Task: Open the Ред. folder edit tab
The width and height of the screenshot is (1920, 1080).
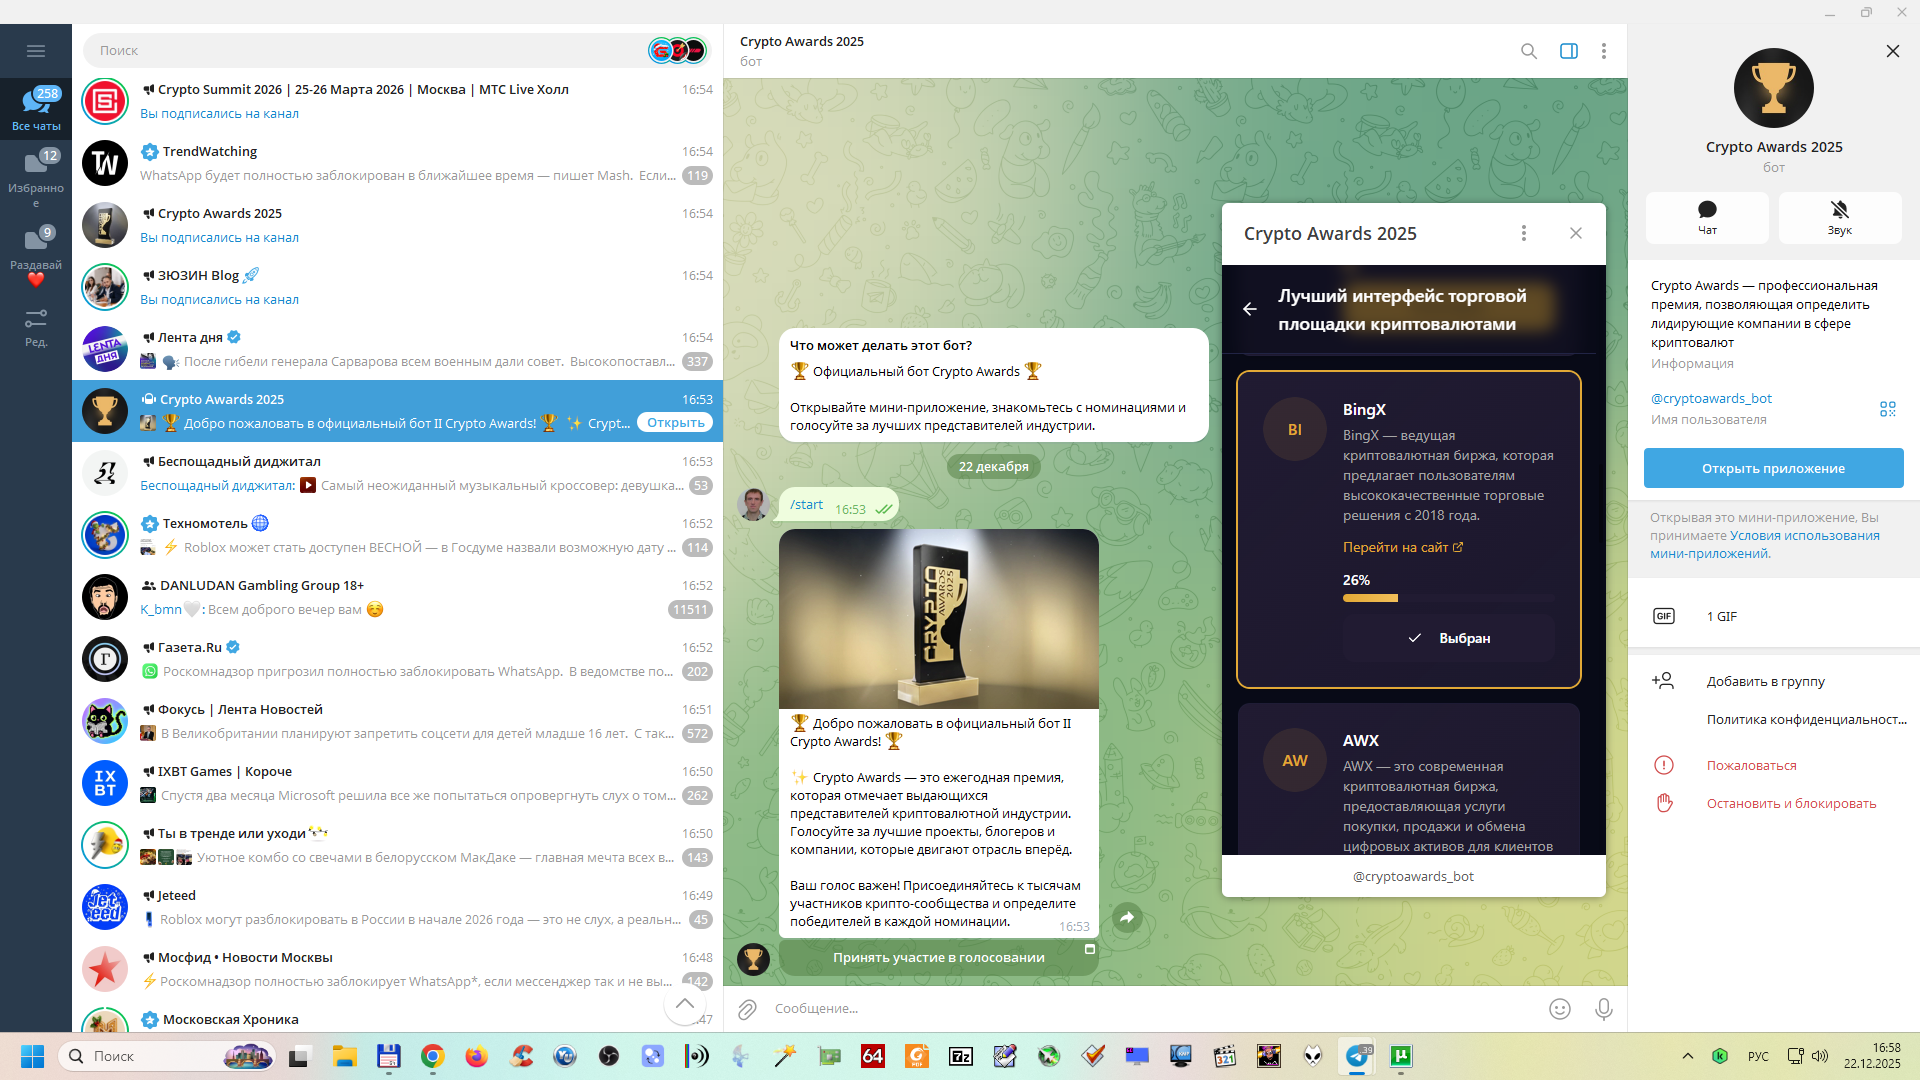Action: 36,328
